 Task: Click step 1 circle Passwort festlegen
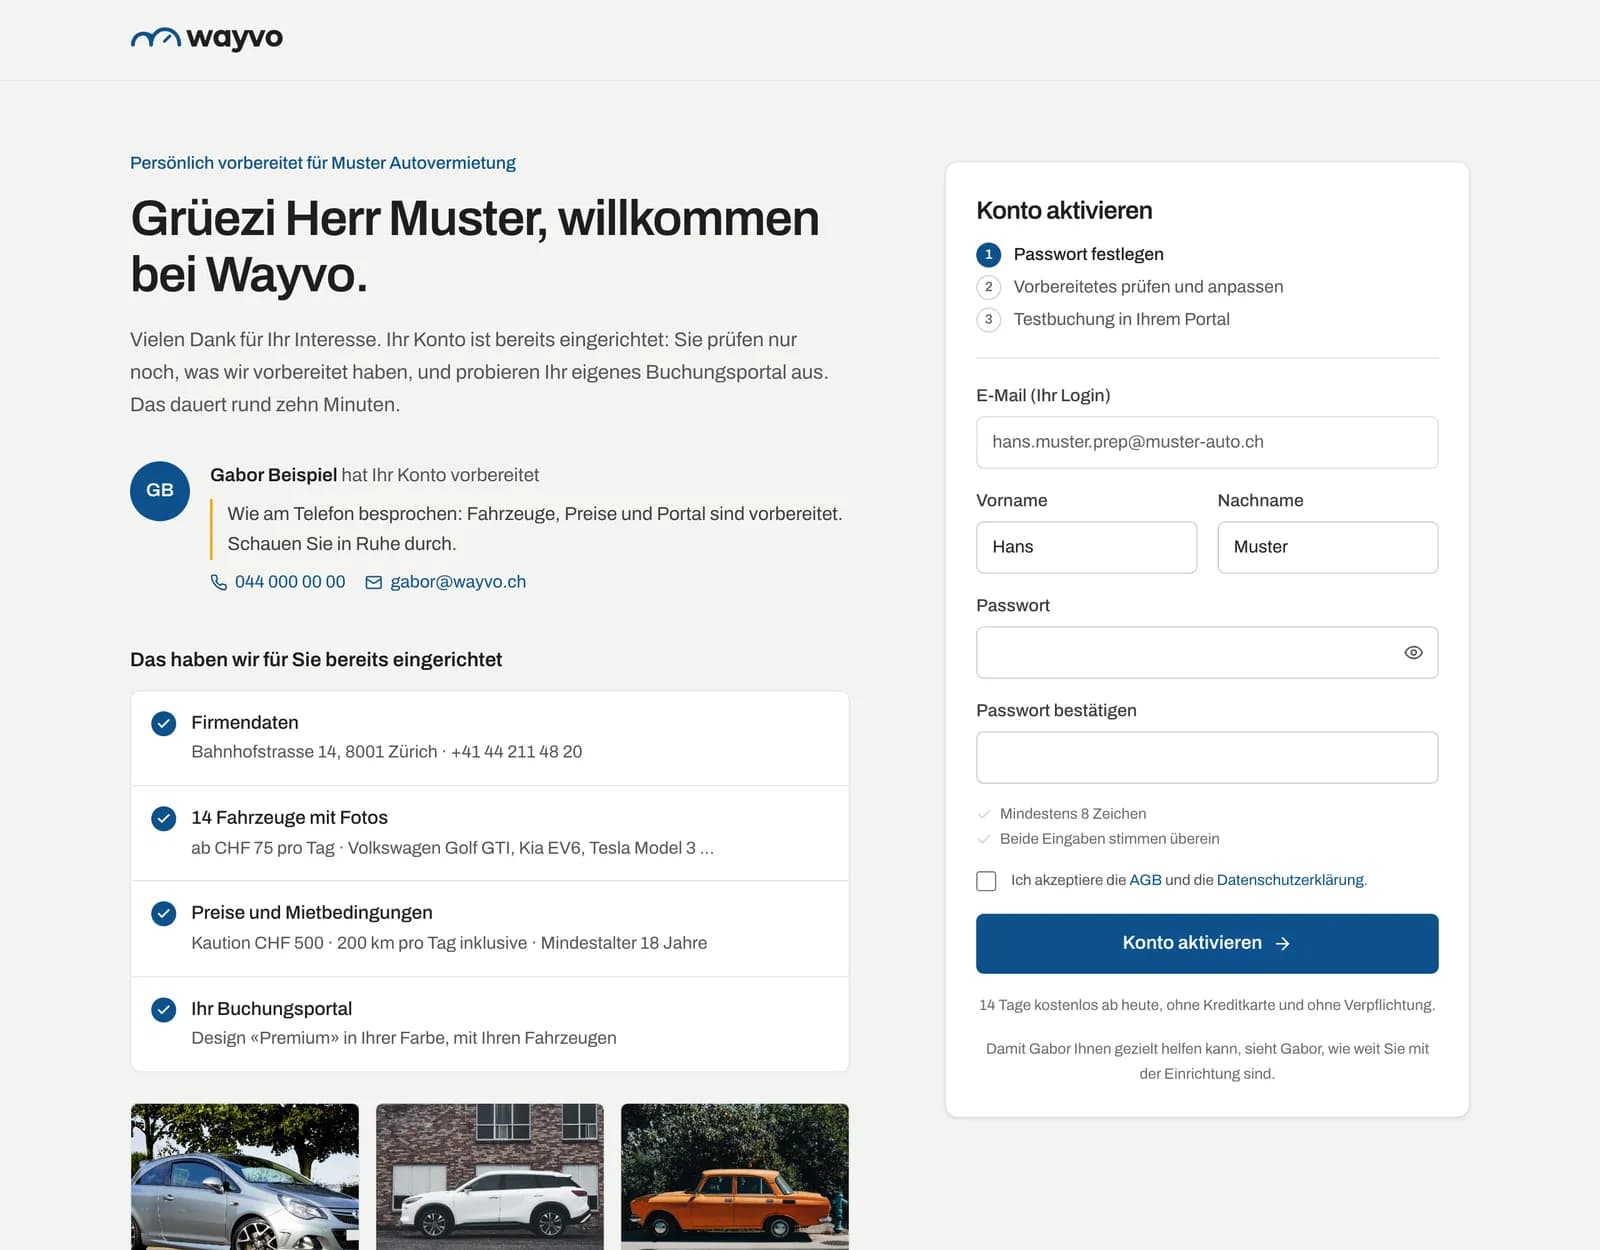coord(989,254)
